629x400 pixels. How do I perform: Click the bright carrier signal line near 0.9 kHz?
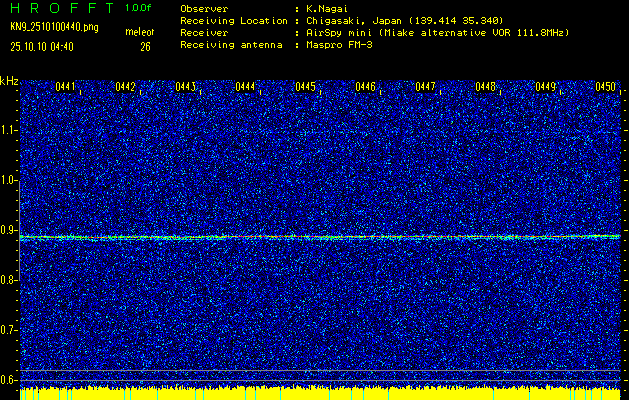320,237
